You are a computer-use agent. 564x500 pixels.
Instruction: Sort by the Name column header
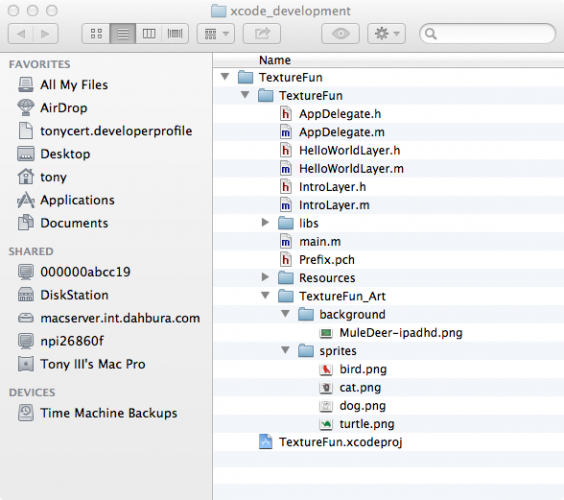coord(275,60)
